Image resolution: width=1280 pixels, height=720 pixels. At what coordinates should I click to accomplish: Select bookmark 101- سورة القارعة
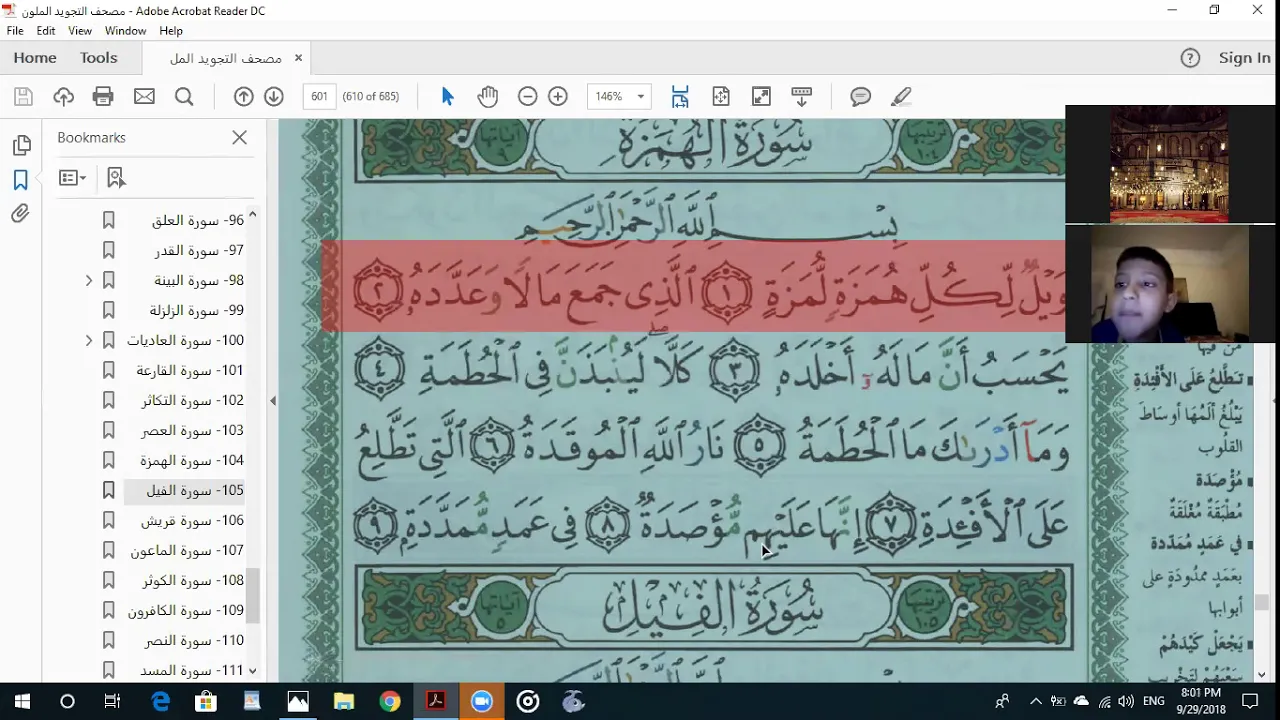point(190,370)
